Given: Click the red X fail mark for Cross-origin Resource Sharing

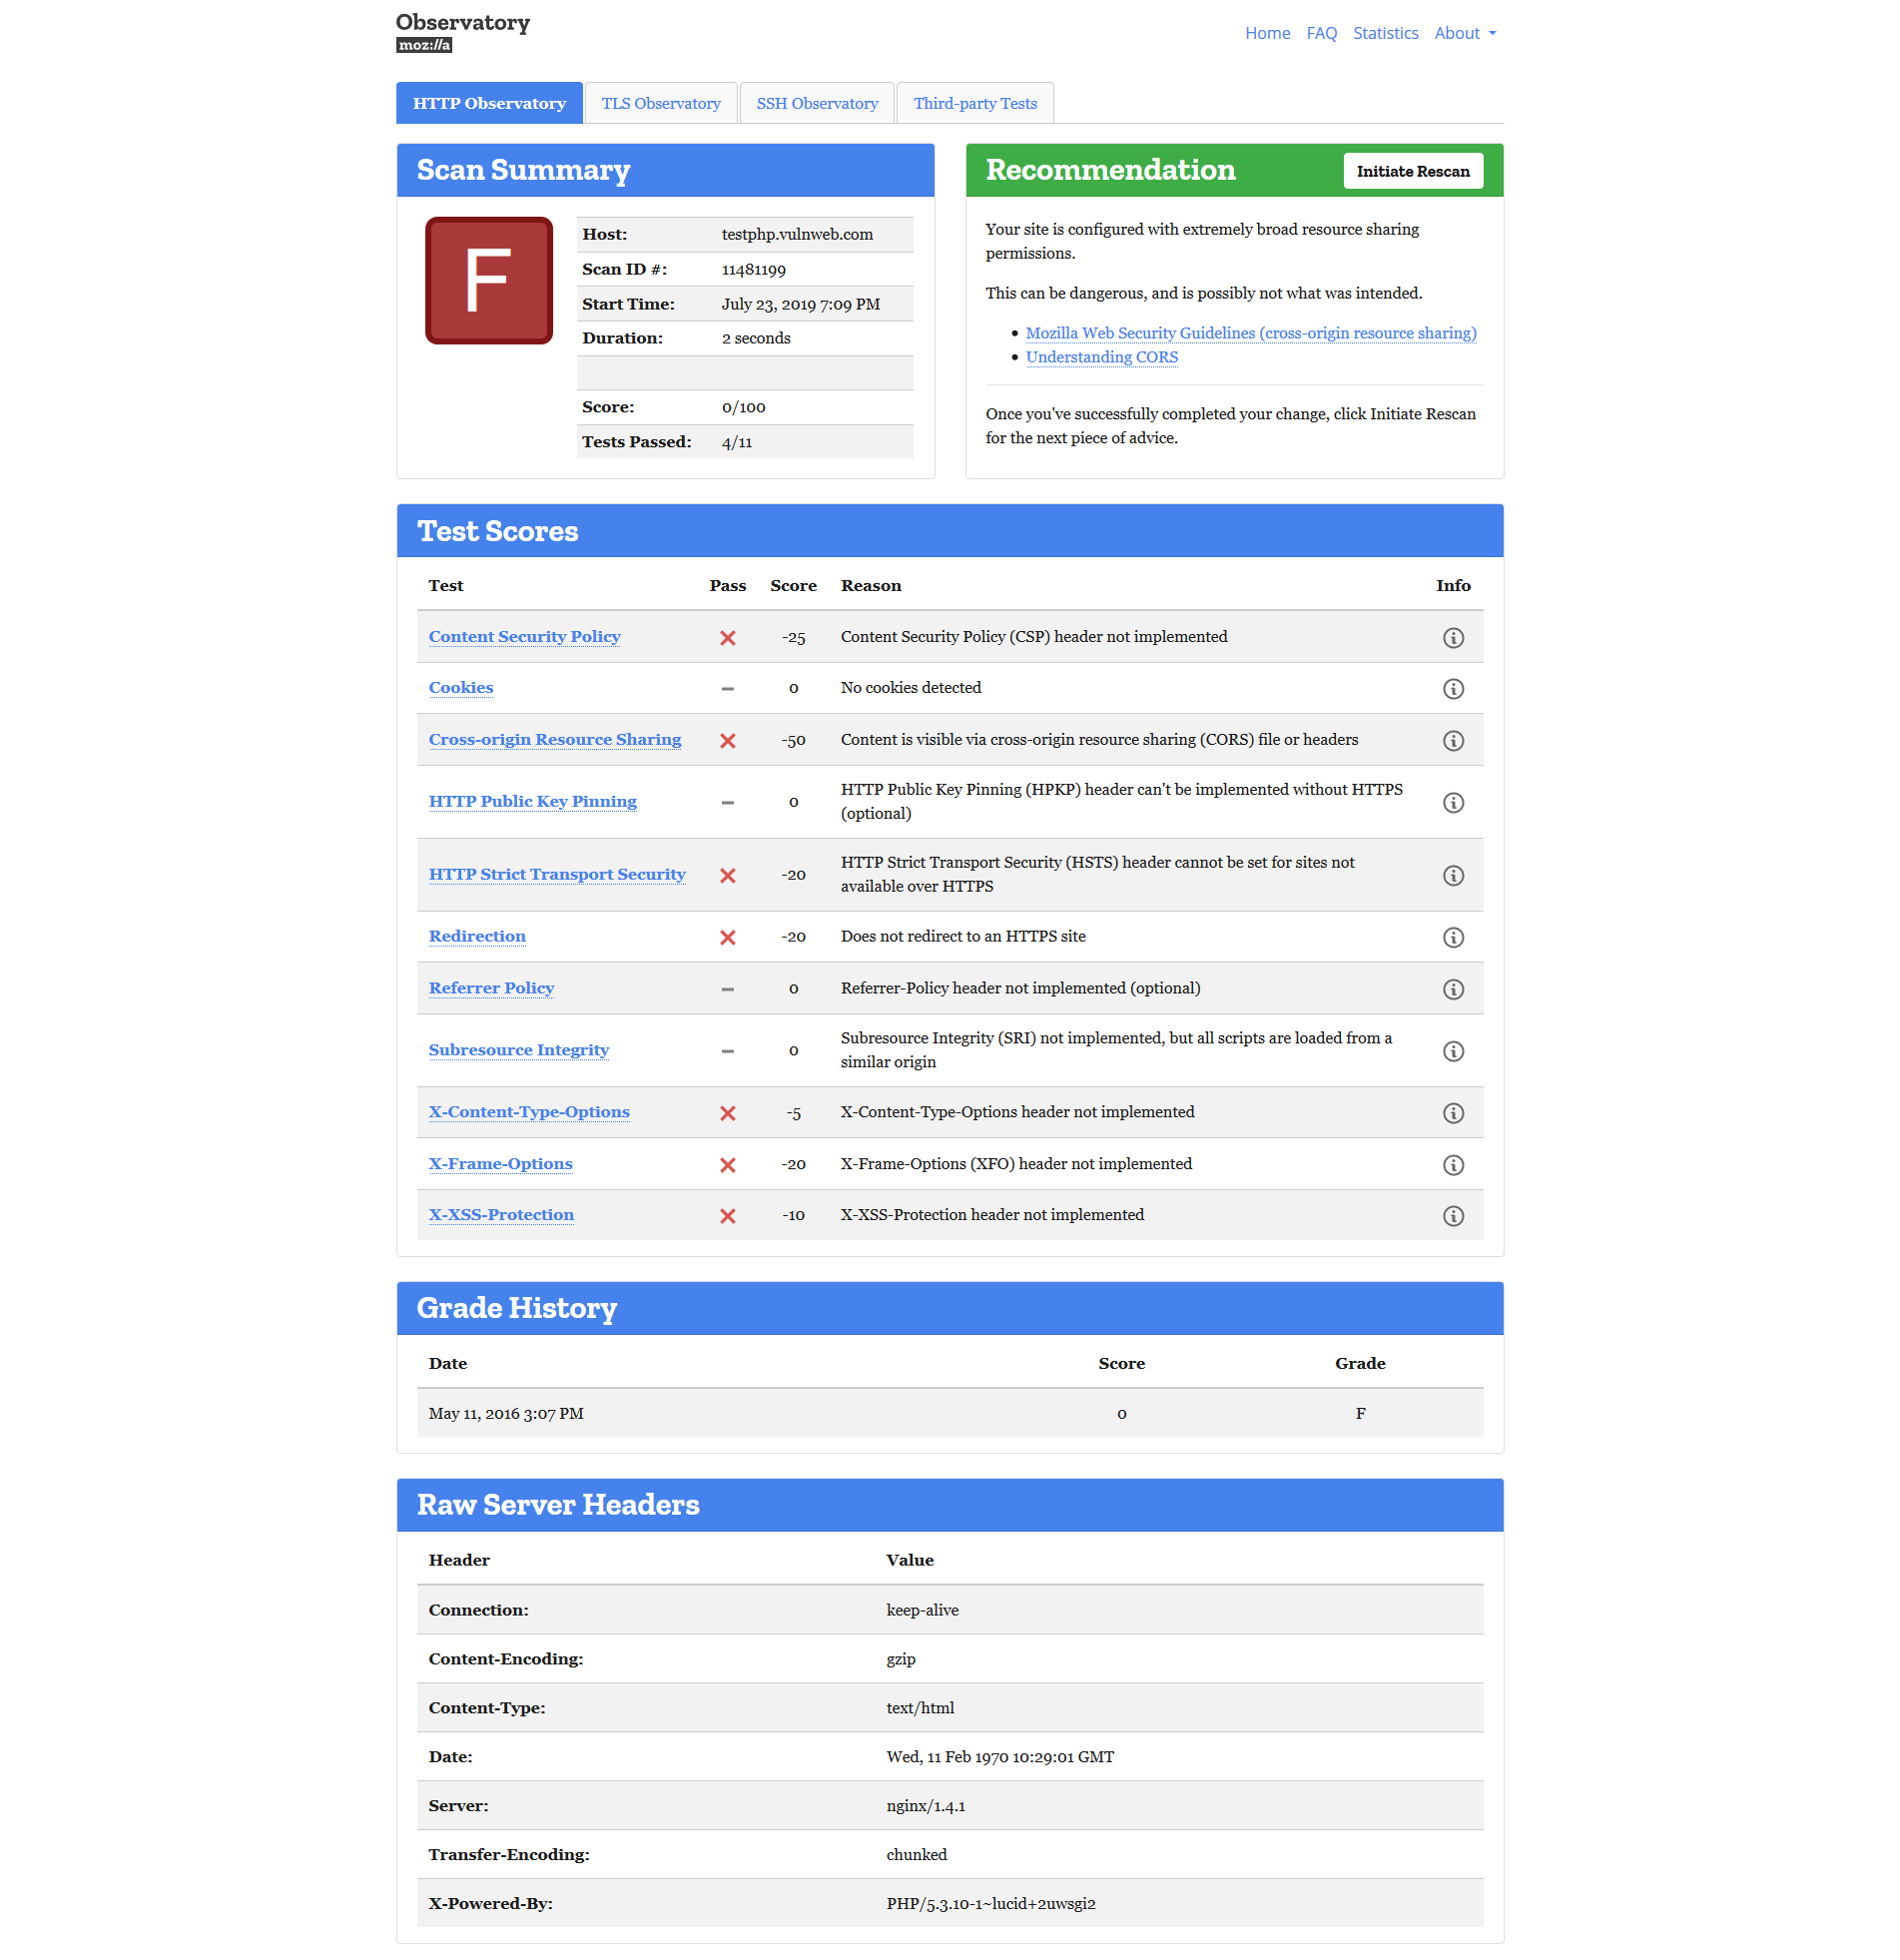Looking at the screenshot, I should tap(727, 741).
